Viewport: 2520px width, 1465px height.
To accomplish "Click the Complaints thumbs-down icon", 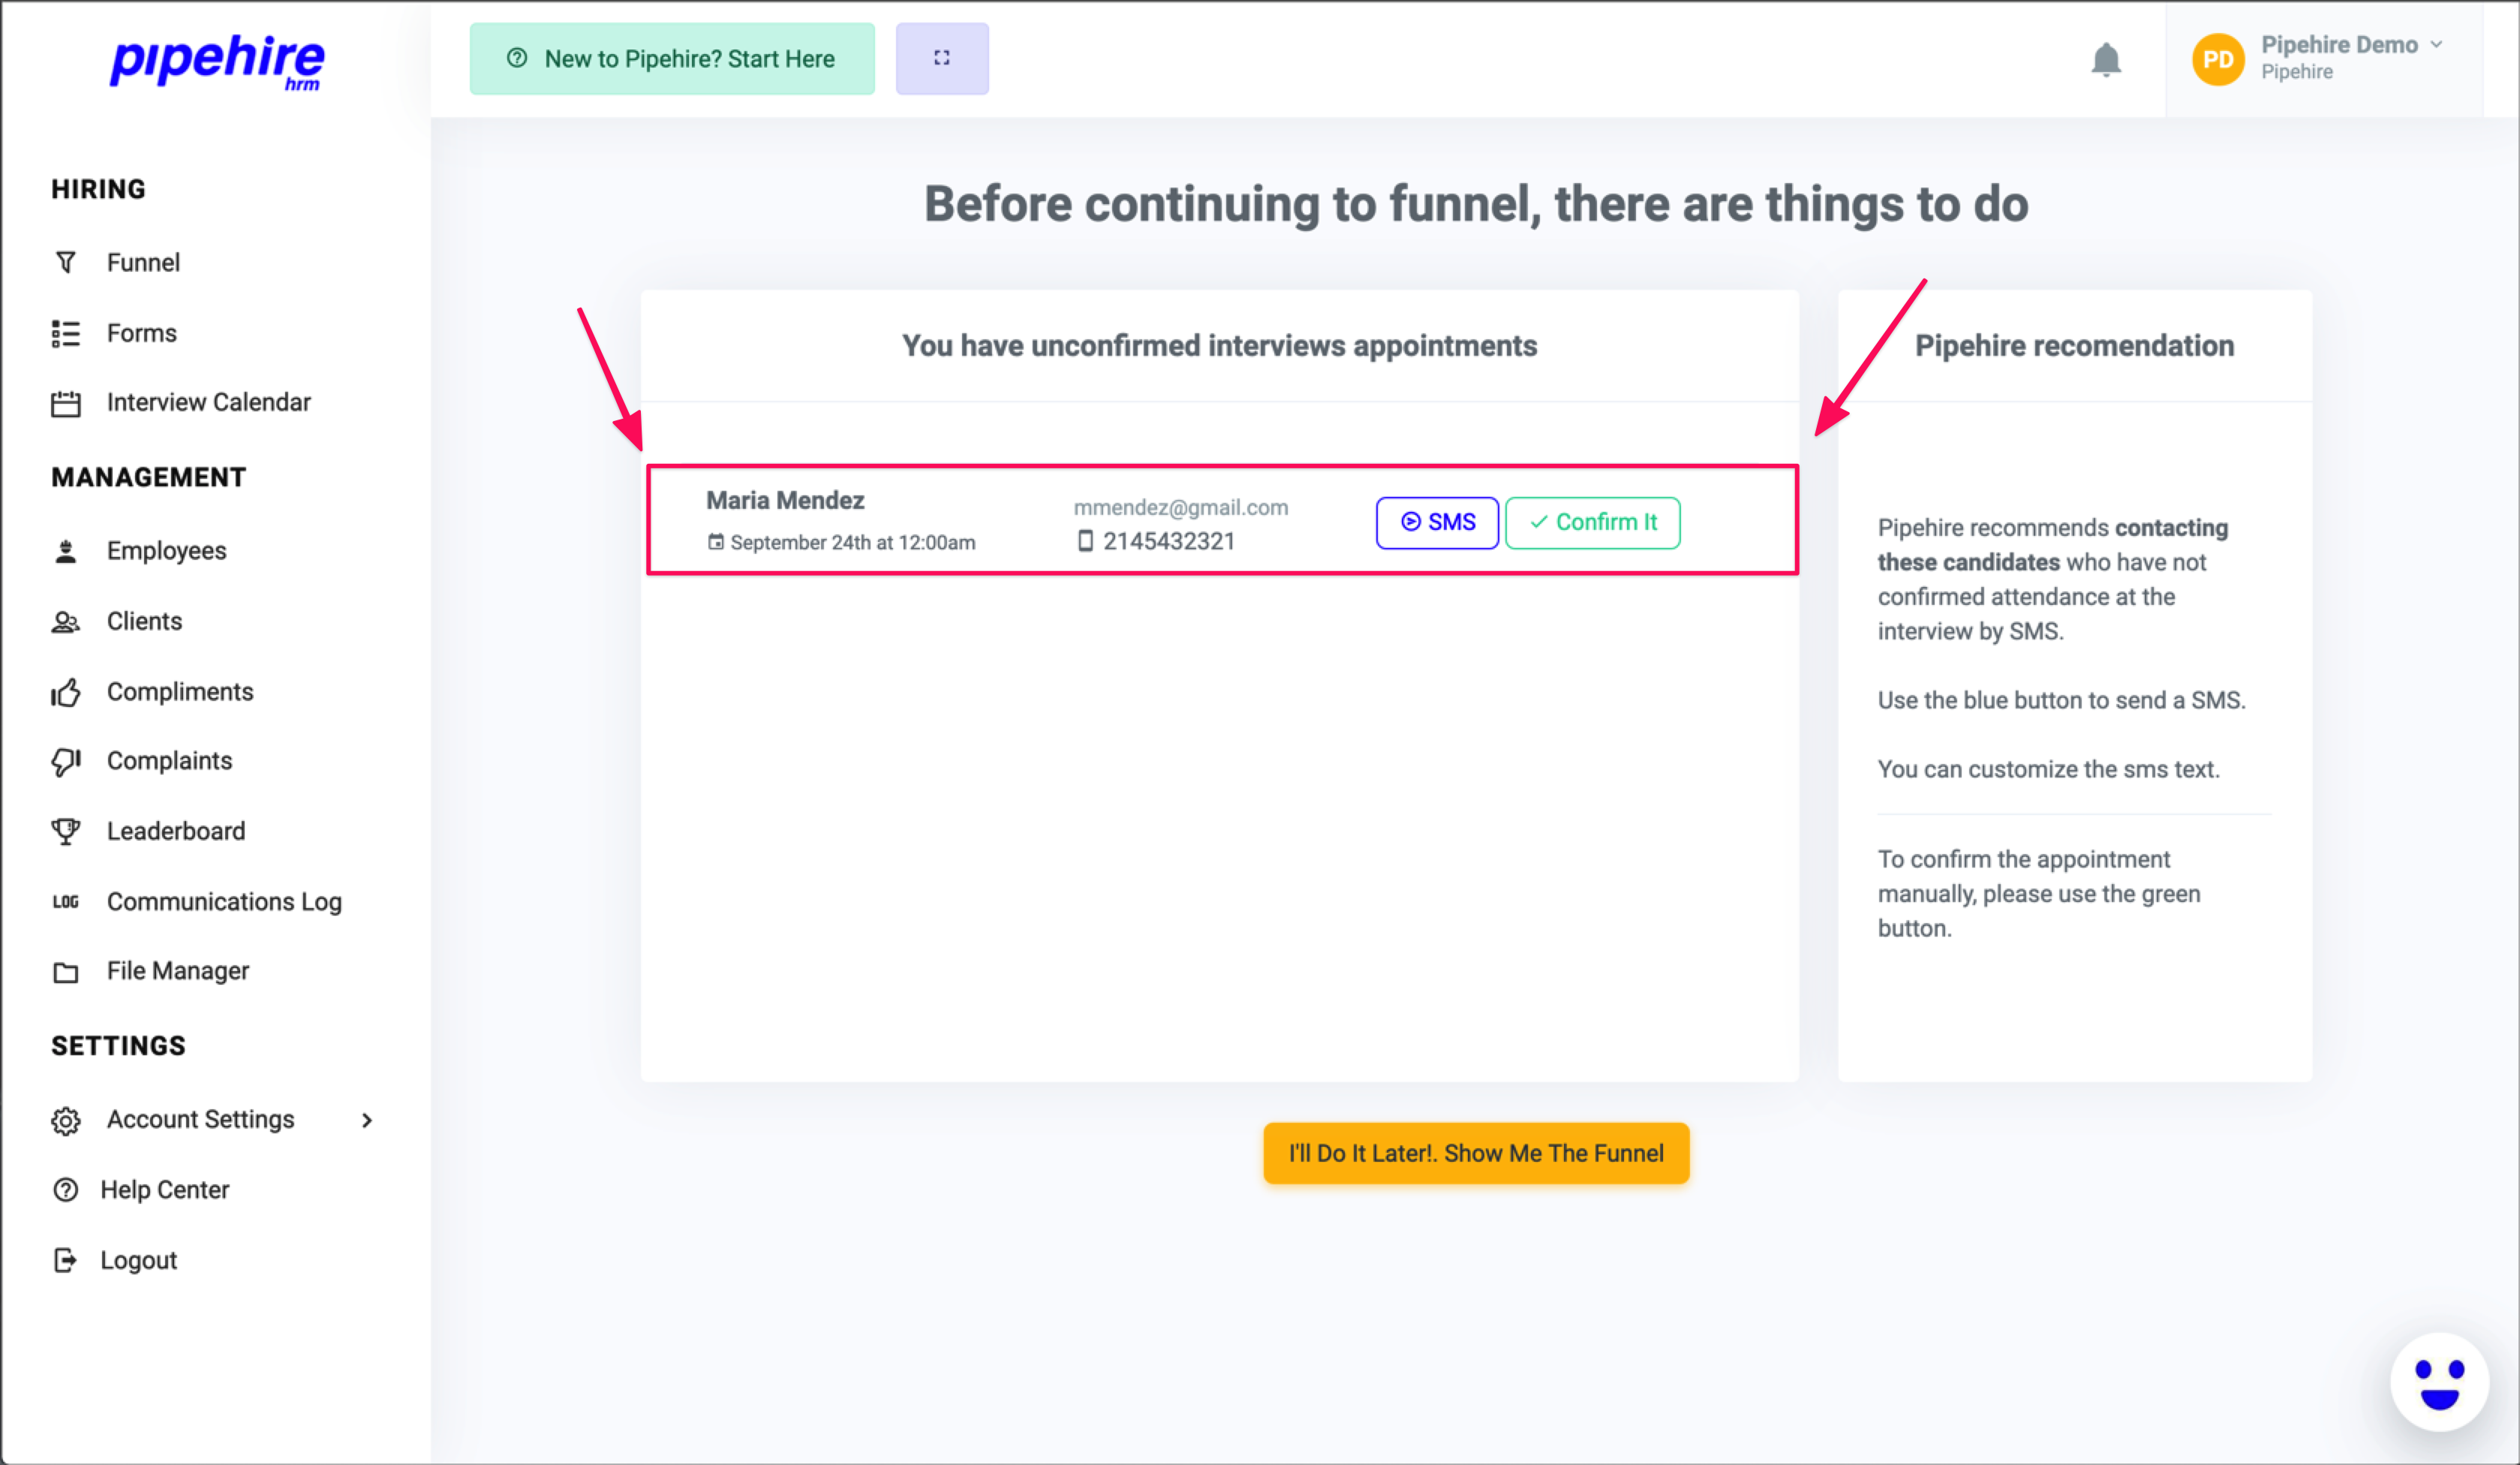I will coord(66,761).
